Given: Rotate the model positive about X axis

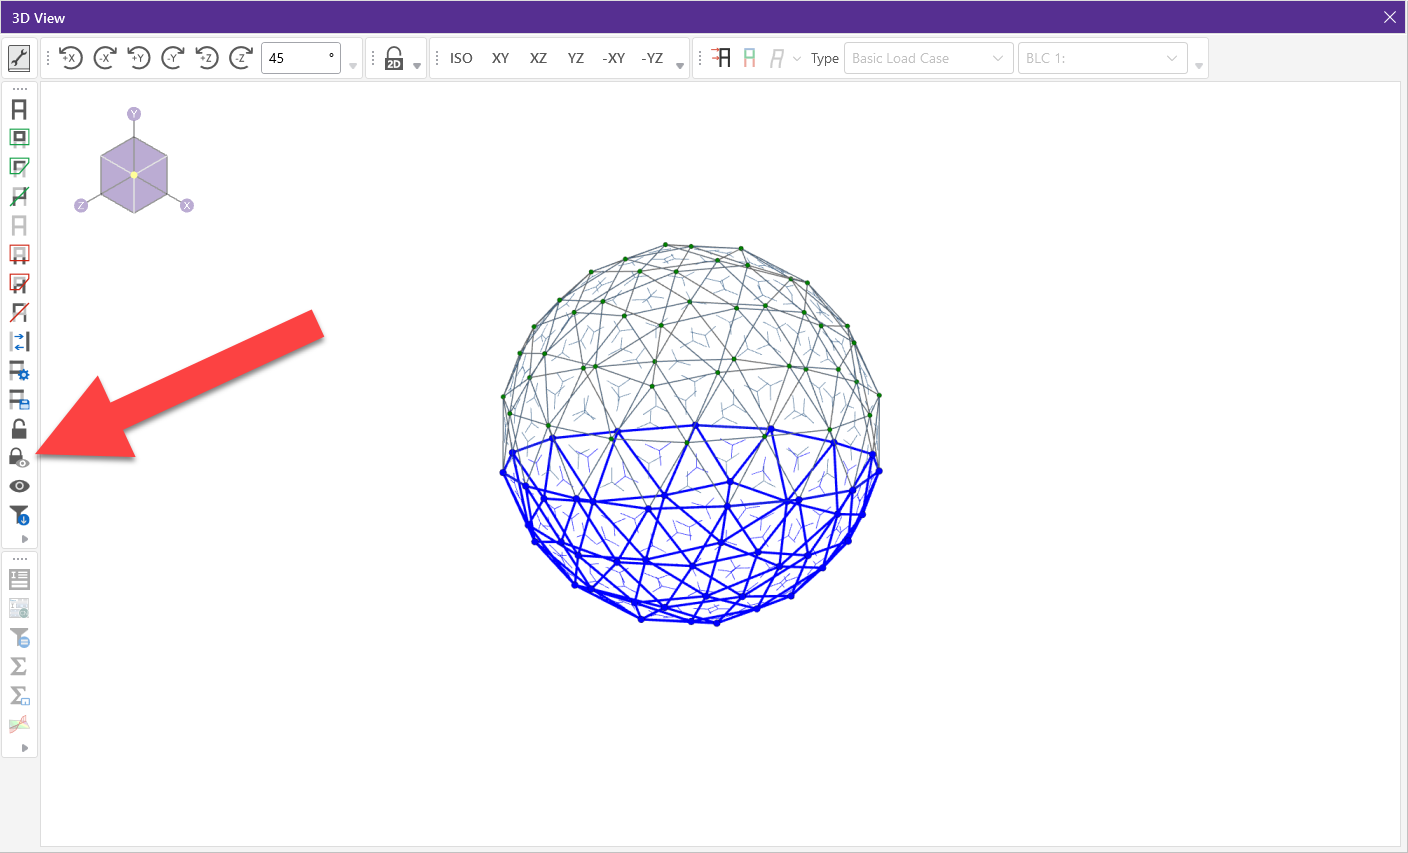Looking at the screenshot, I should coord(70,58).
